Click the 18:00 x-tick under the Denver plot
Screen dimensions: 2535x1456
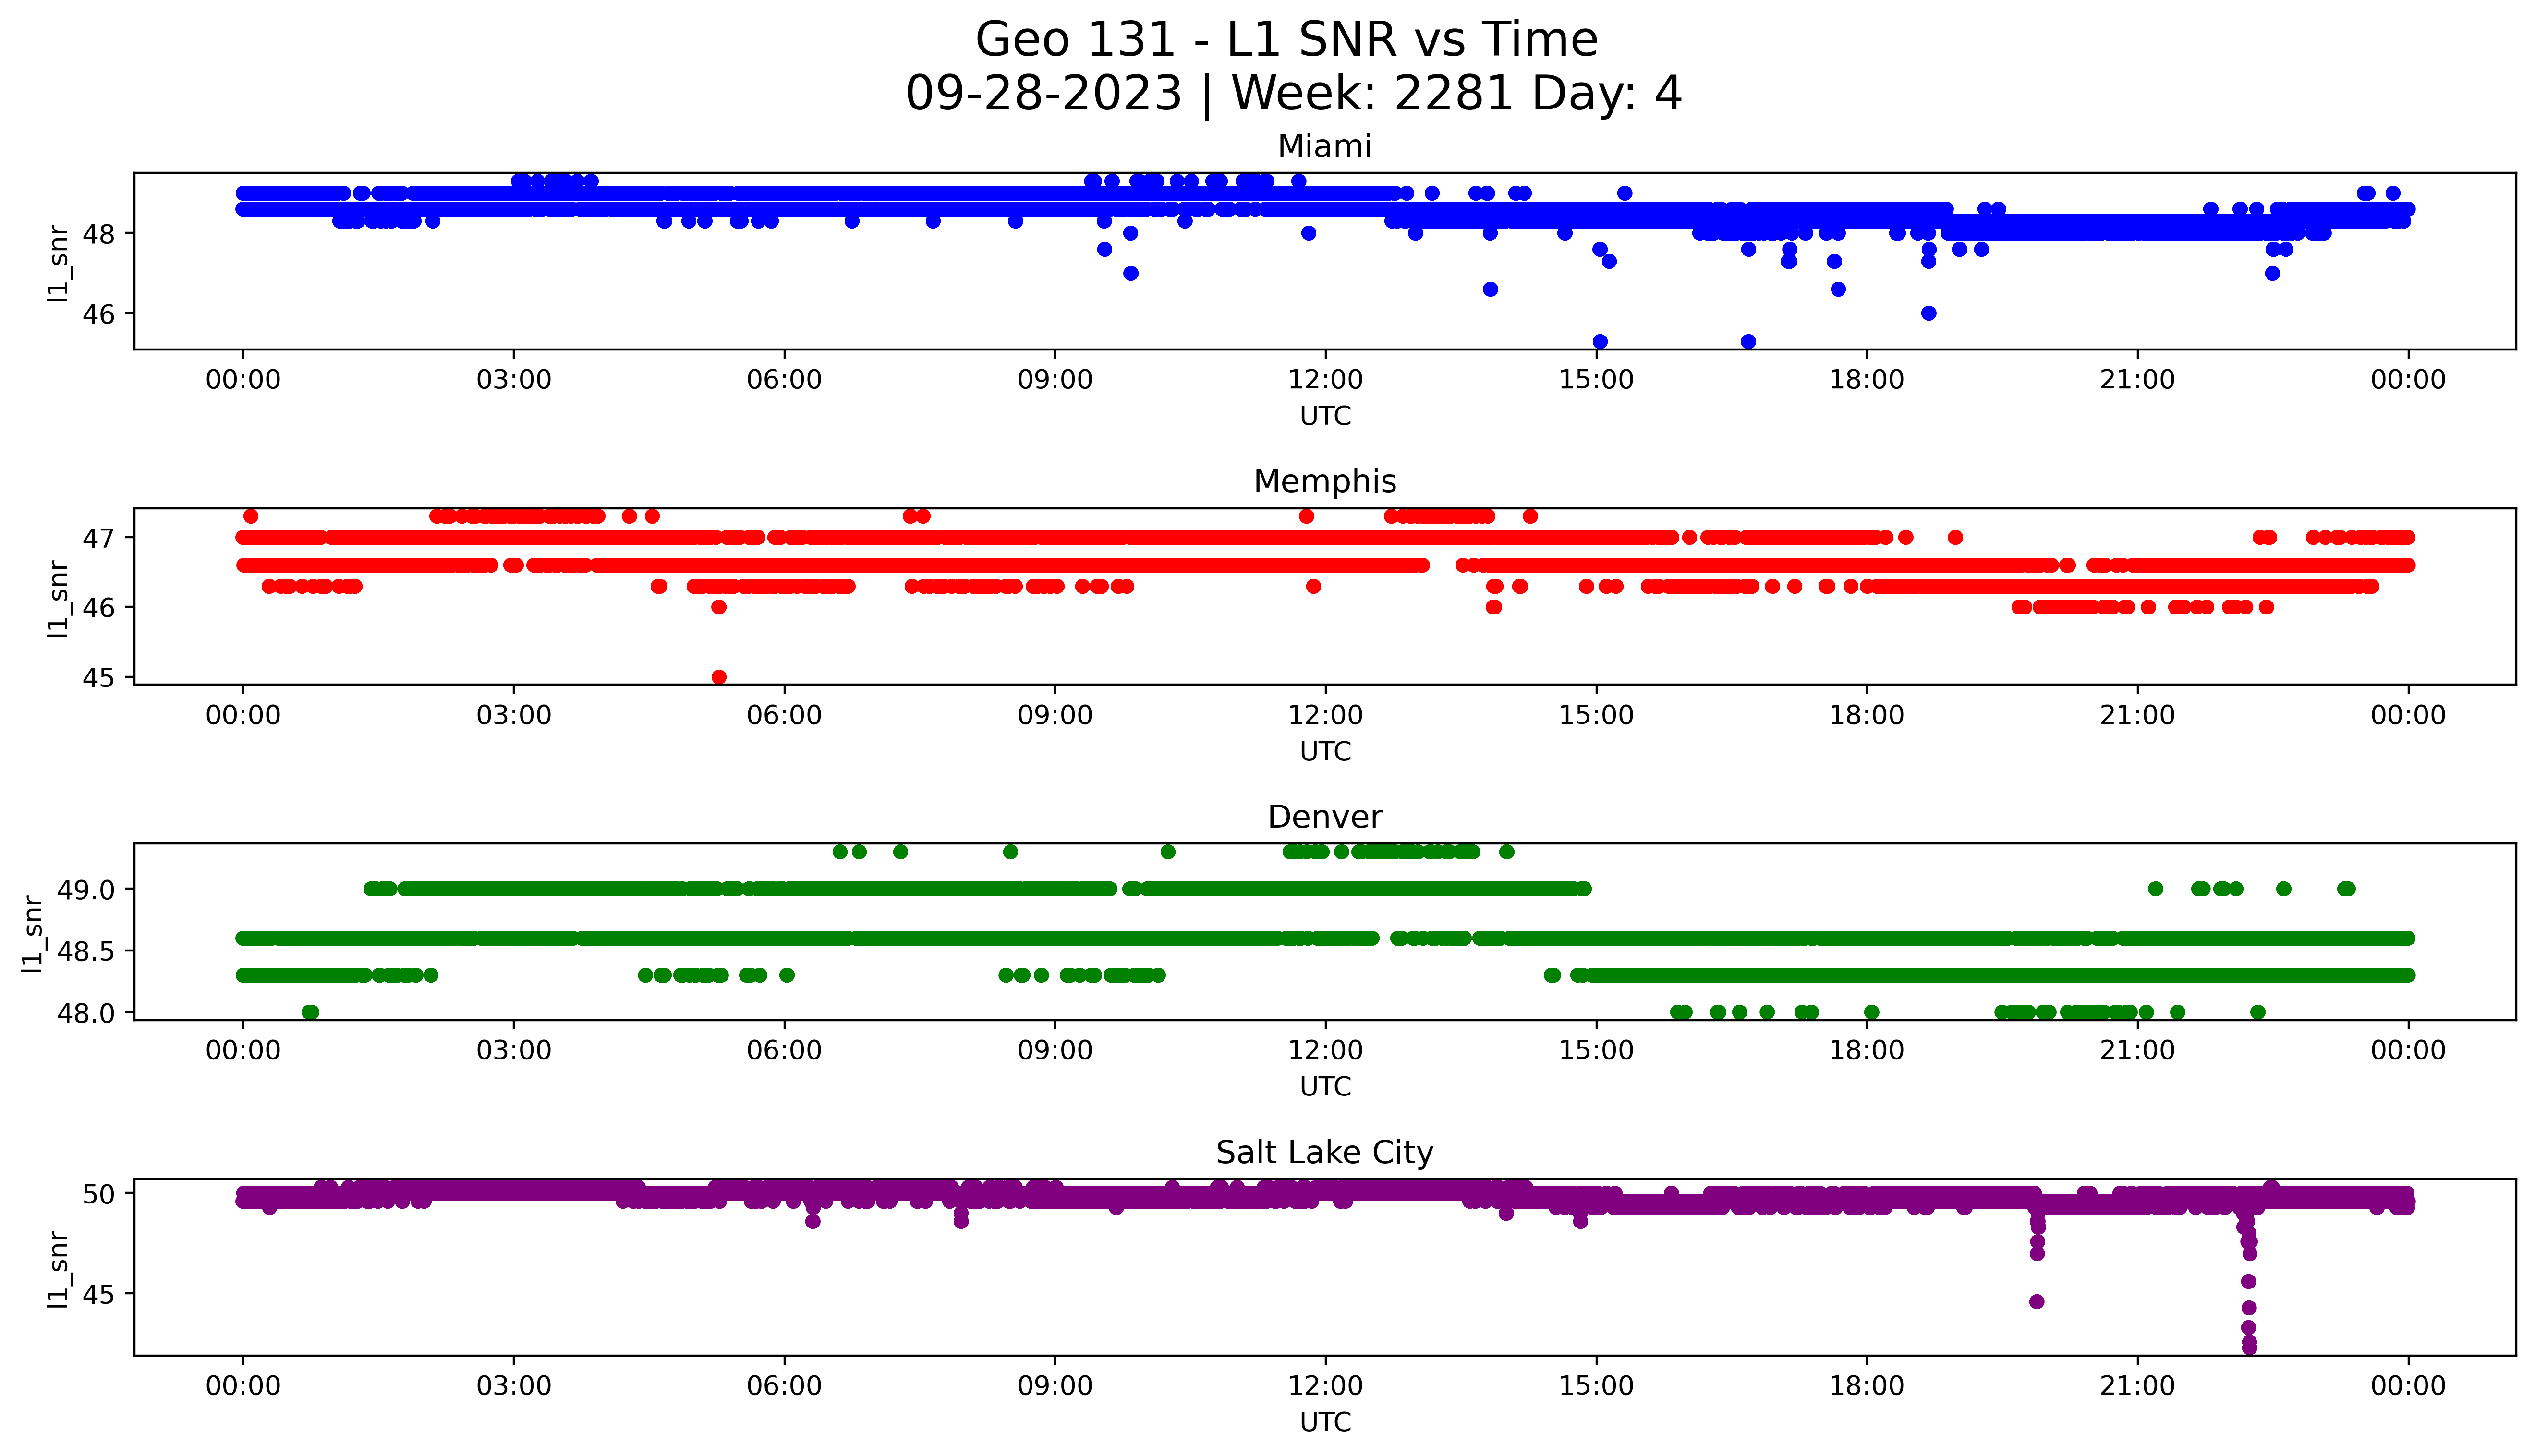(x=1867, y=1050)
